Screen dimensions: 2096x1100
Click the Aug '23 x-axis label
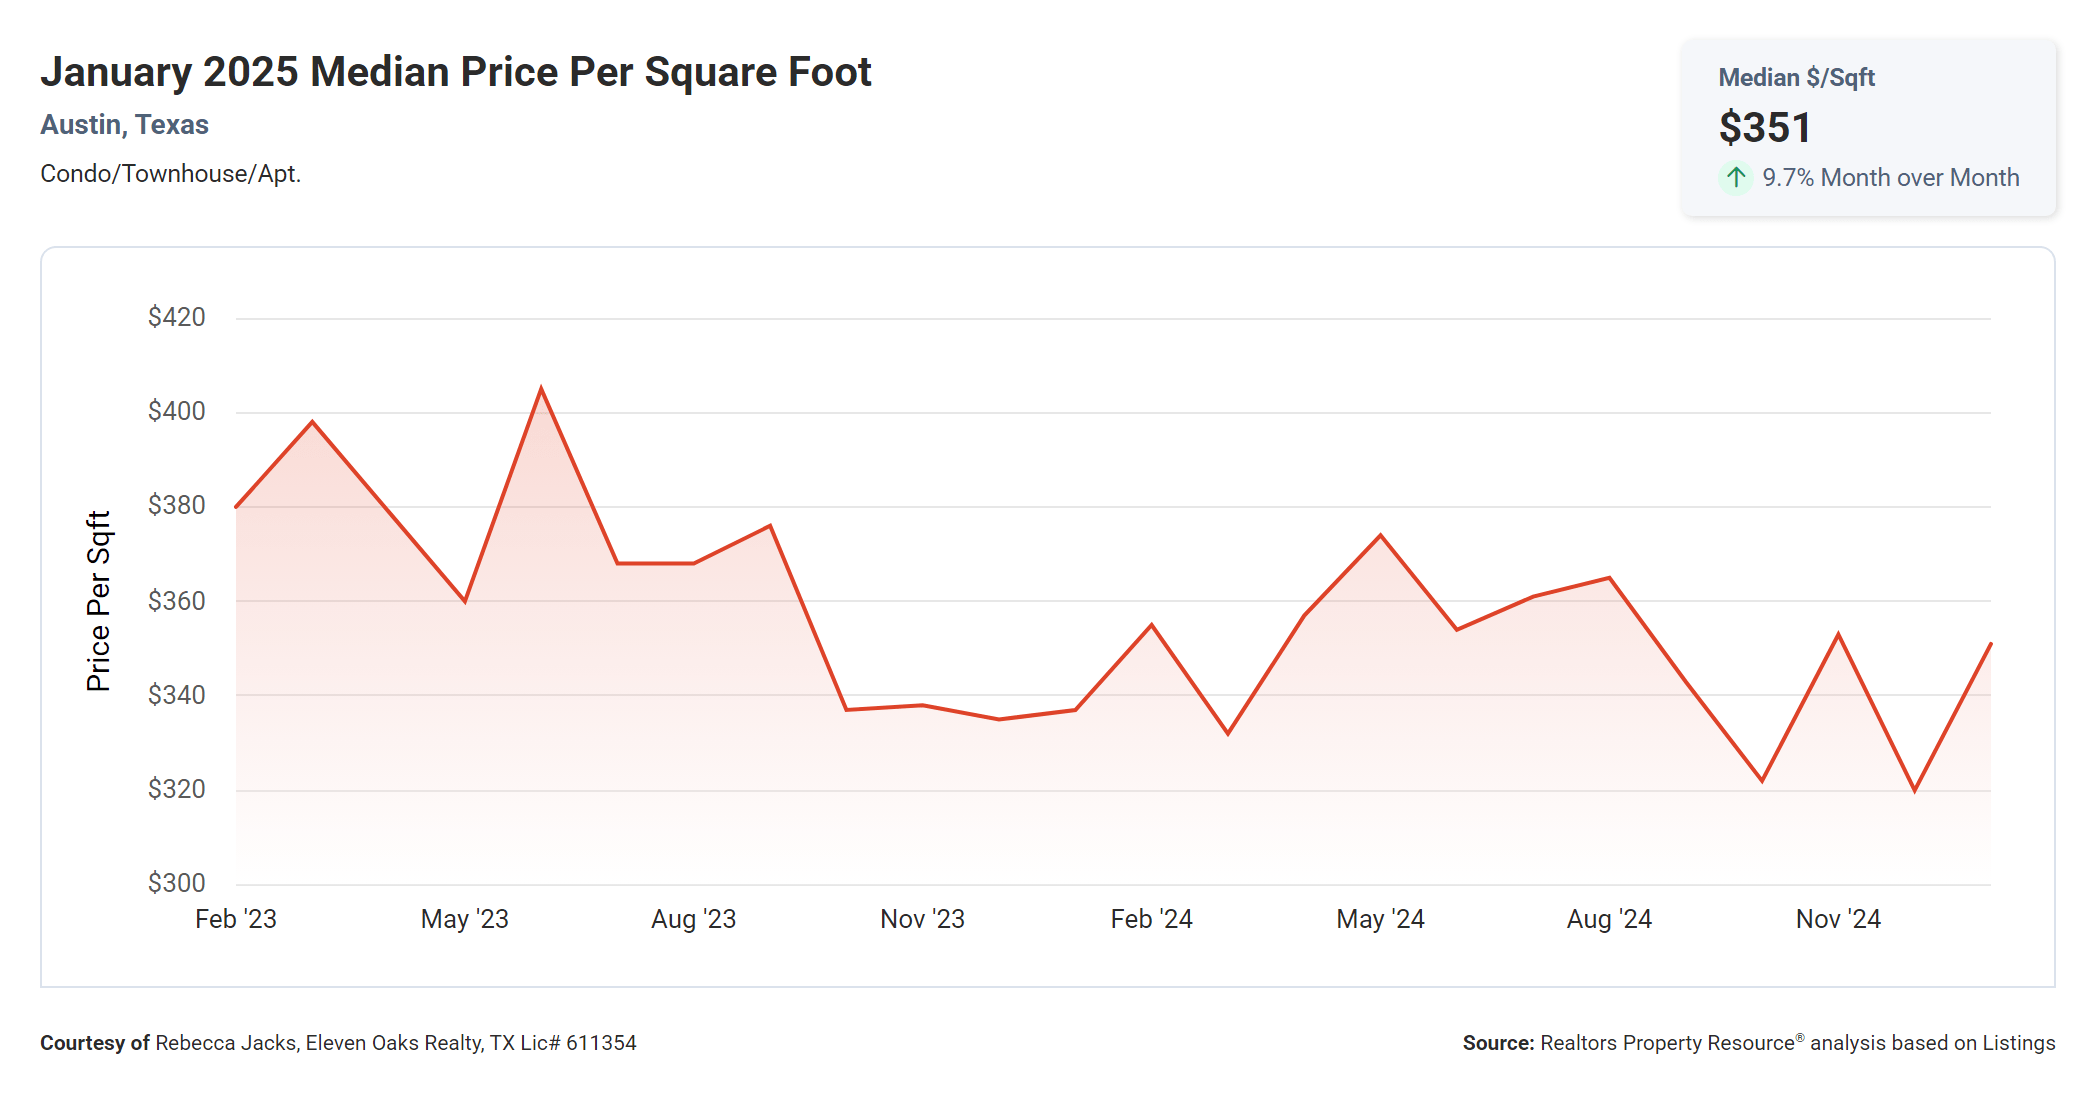click(693, 919)
